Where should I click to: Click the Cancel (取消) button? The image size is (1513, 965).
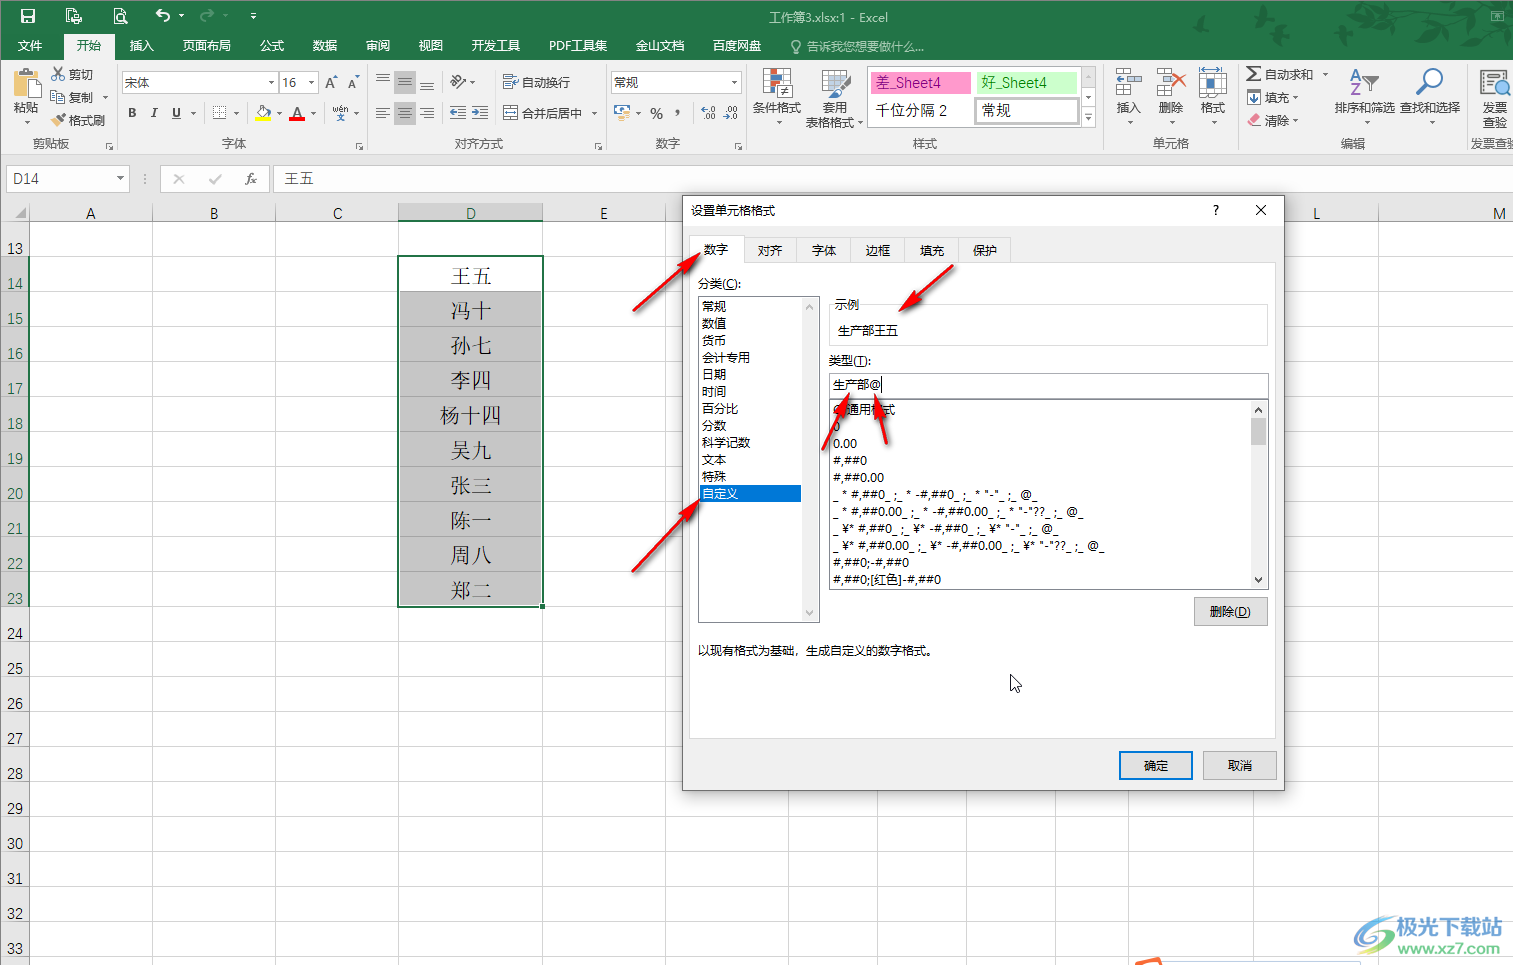pos(1240,765)
